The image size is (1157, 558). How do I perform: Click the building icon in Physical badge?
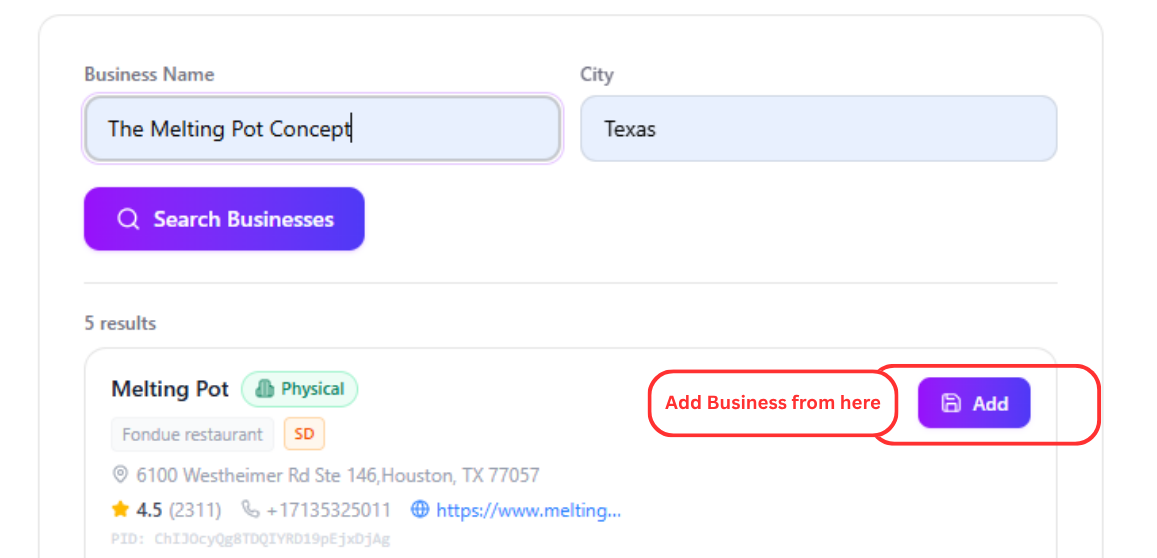pyautogui.click(x=264, y=389)
